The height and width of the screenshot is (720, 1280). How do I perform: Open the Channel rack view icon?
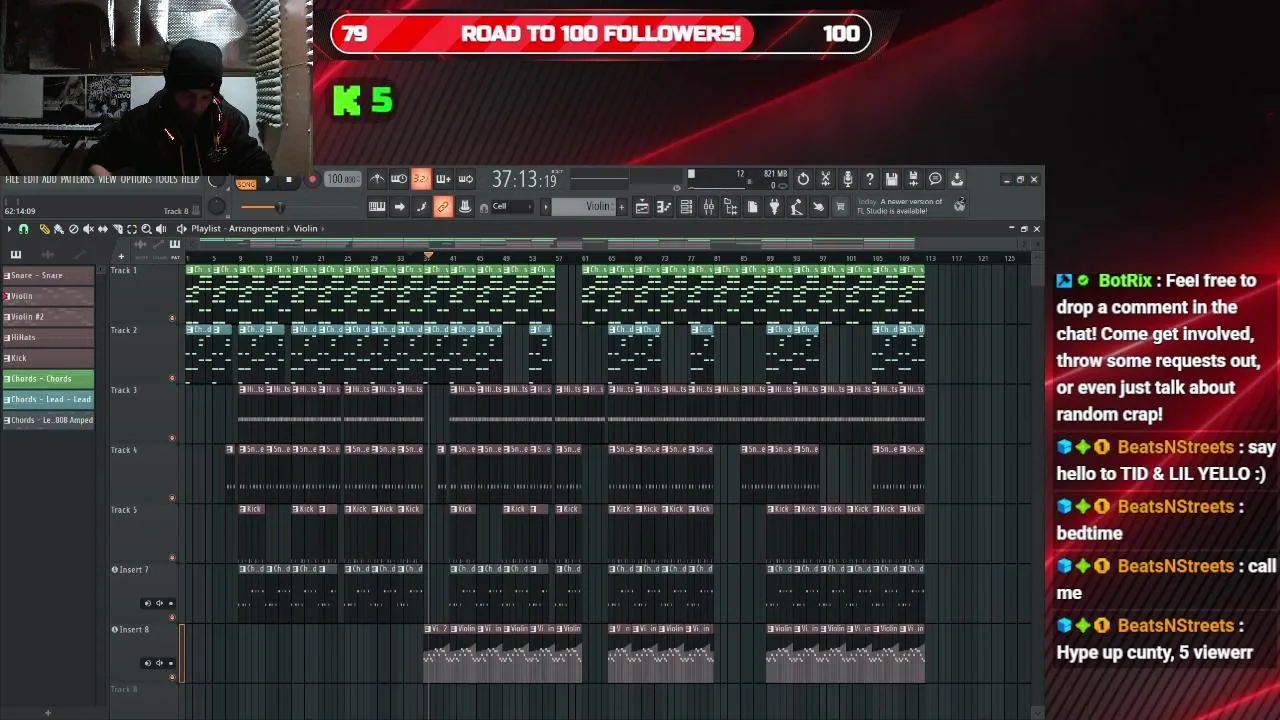tap(687, 207)
